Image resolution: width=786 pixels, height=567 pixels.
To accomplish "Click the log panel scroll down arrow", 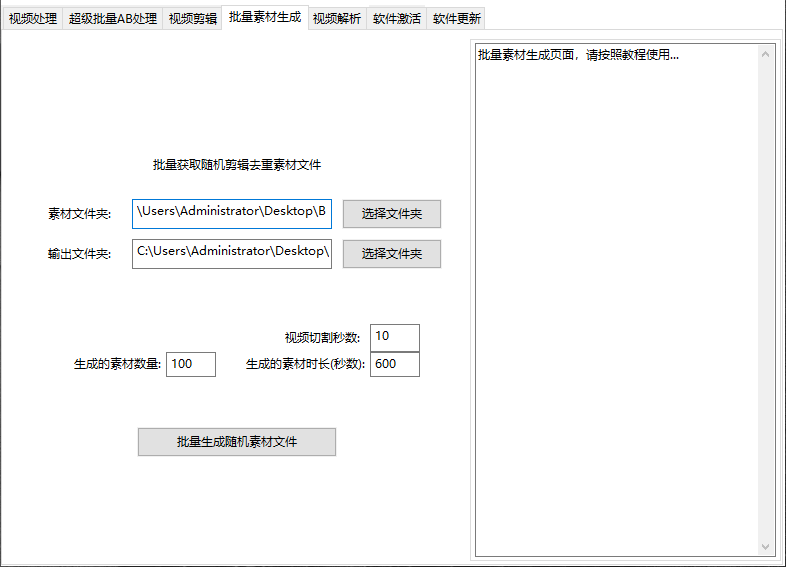I will click(x=765, y=546).
